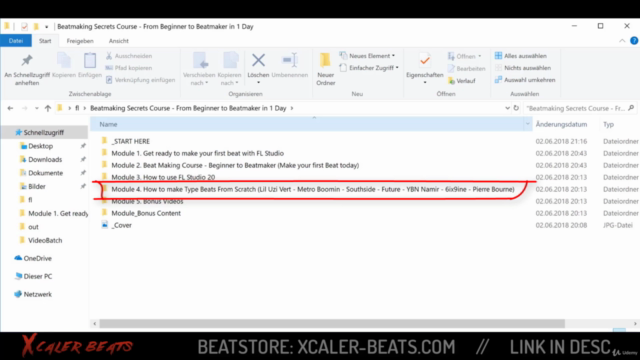The image size is (640, 360).
Task: Open 'out' folder in navigation pane
Action: click(x=33, y=227)
